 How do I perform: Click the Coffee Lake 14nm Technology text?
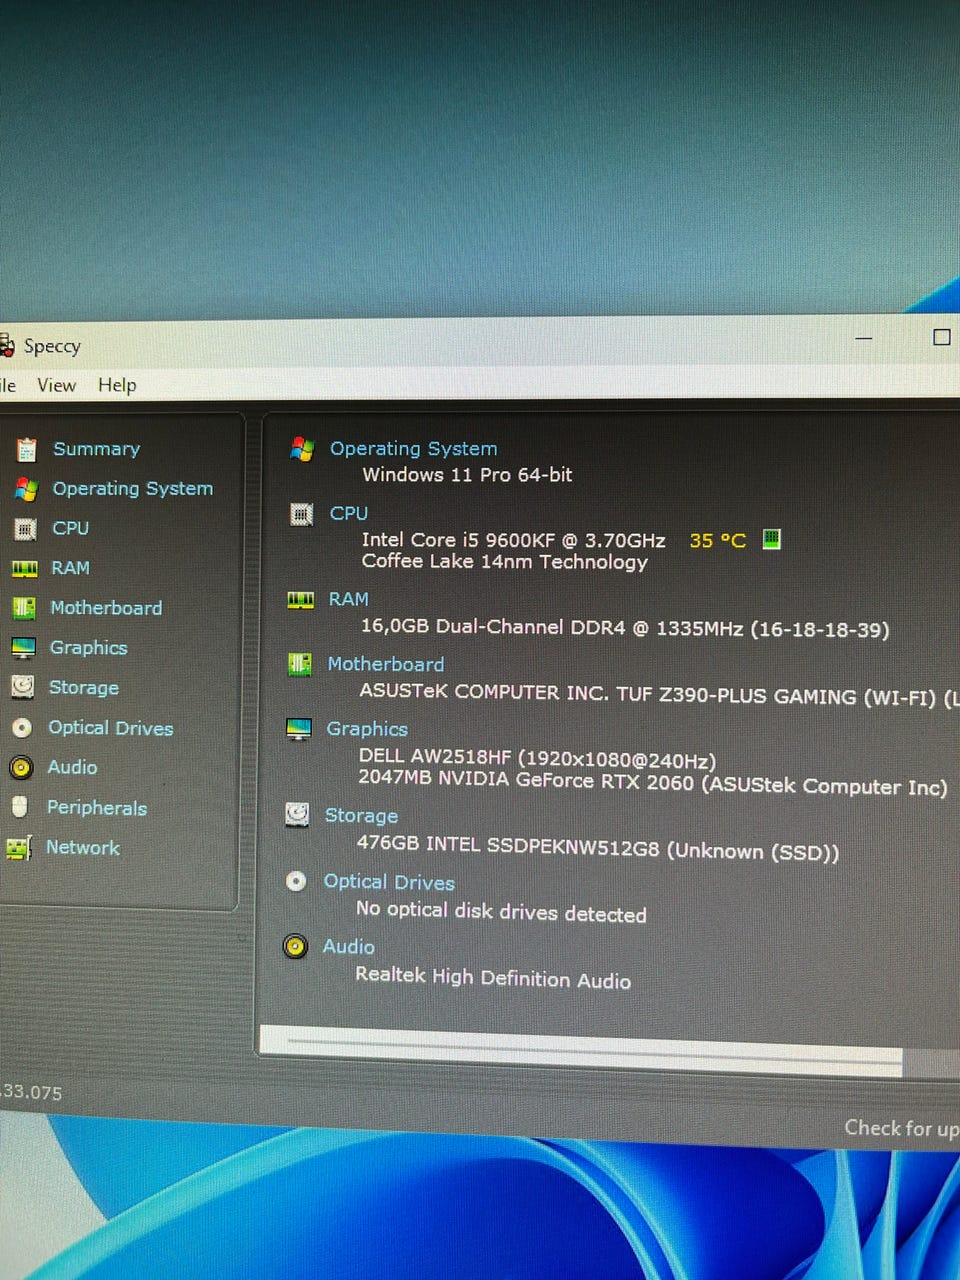click(x=505, y=562)
